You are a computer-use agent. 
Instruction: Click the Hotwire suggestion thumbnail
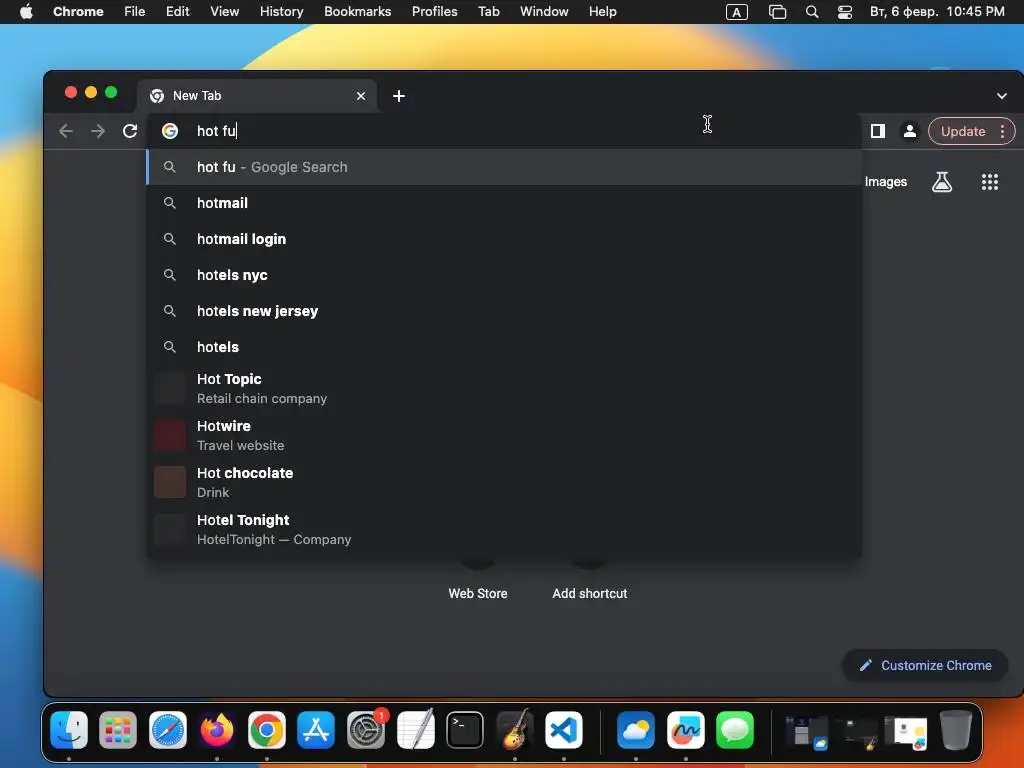tap(170, 436)
